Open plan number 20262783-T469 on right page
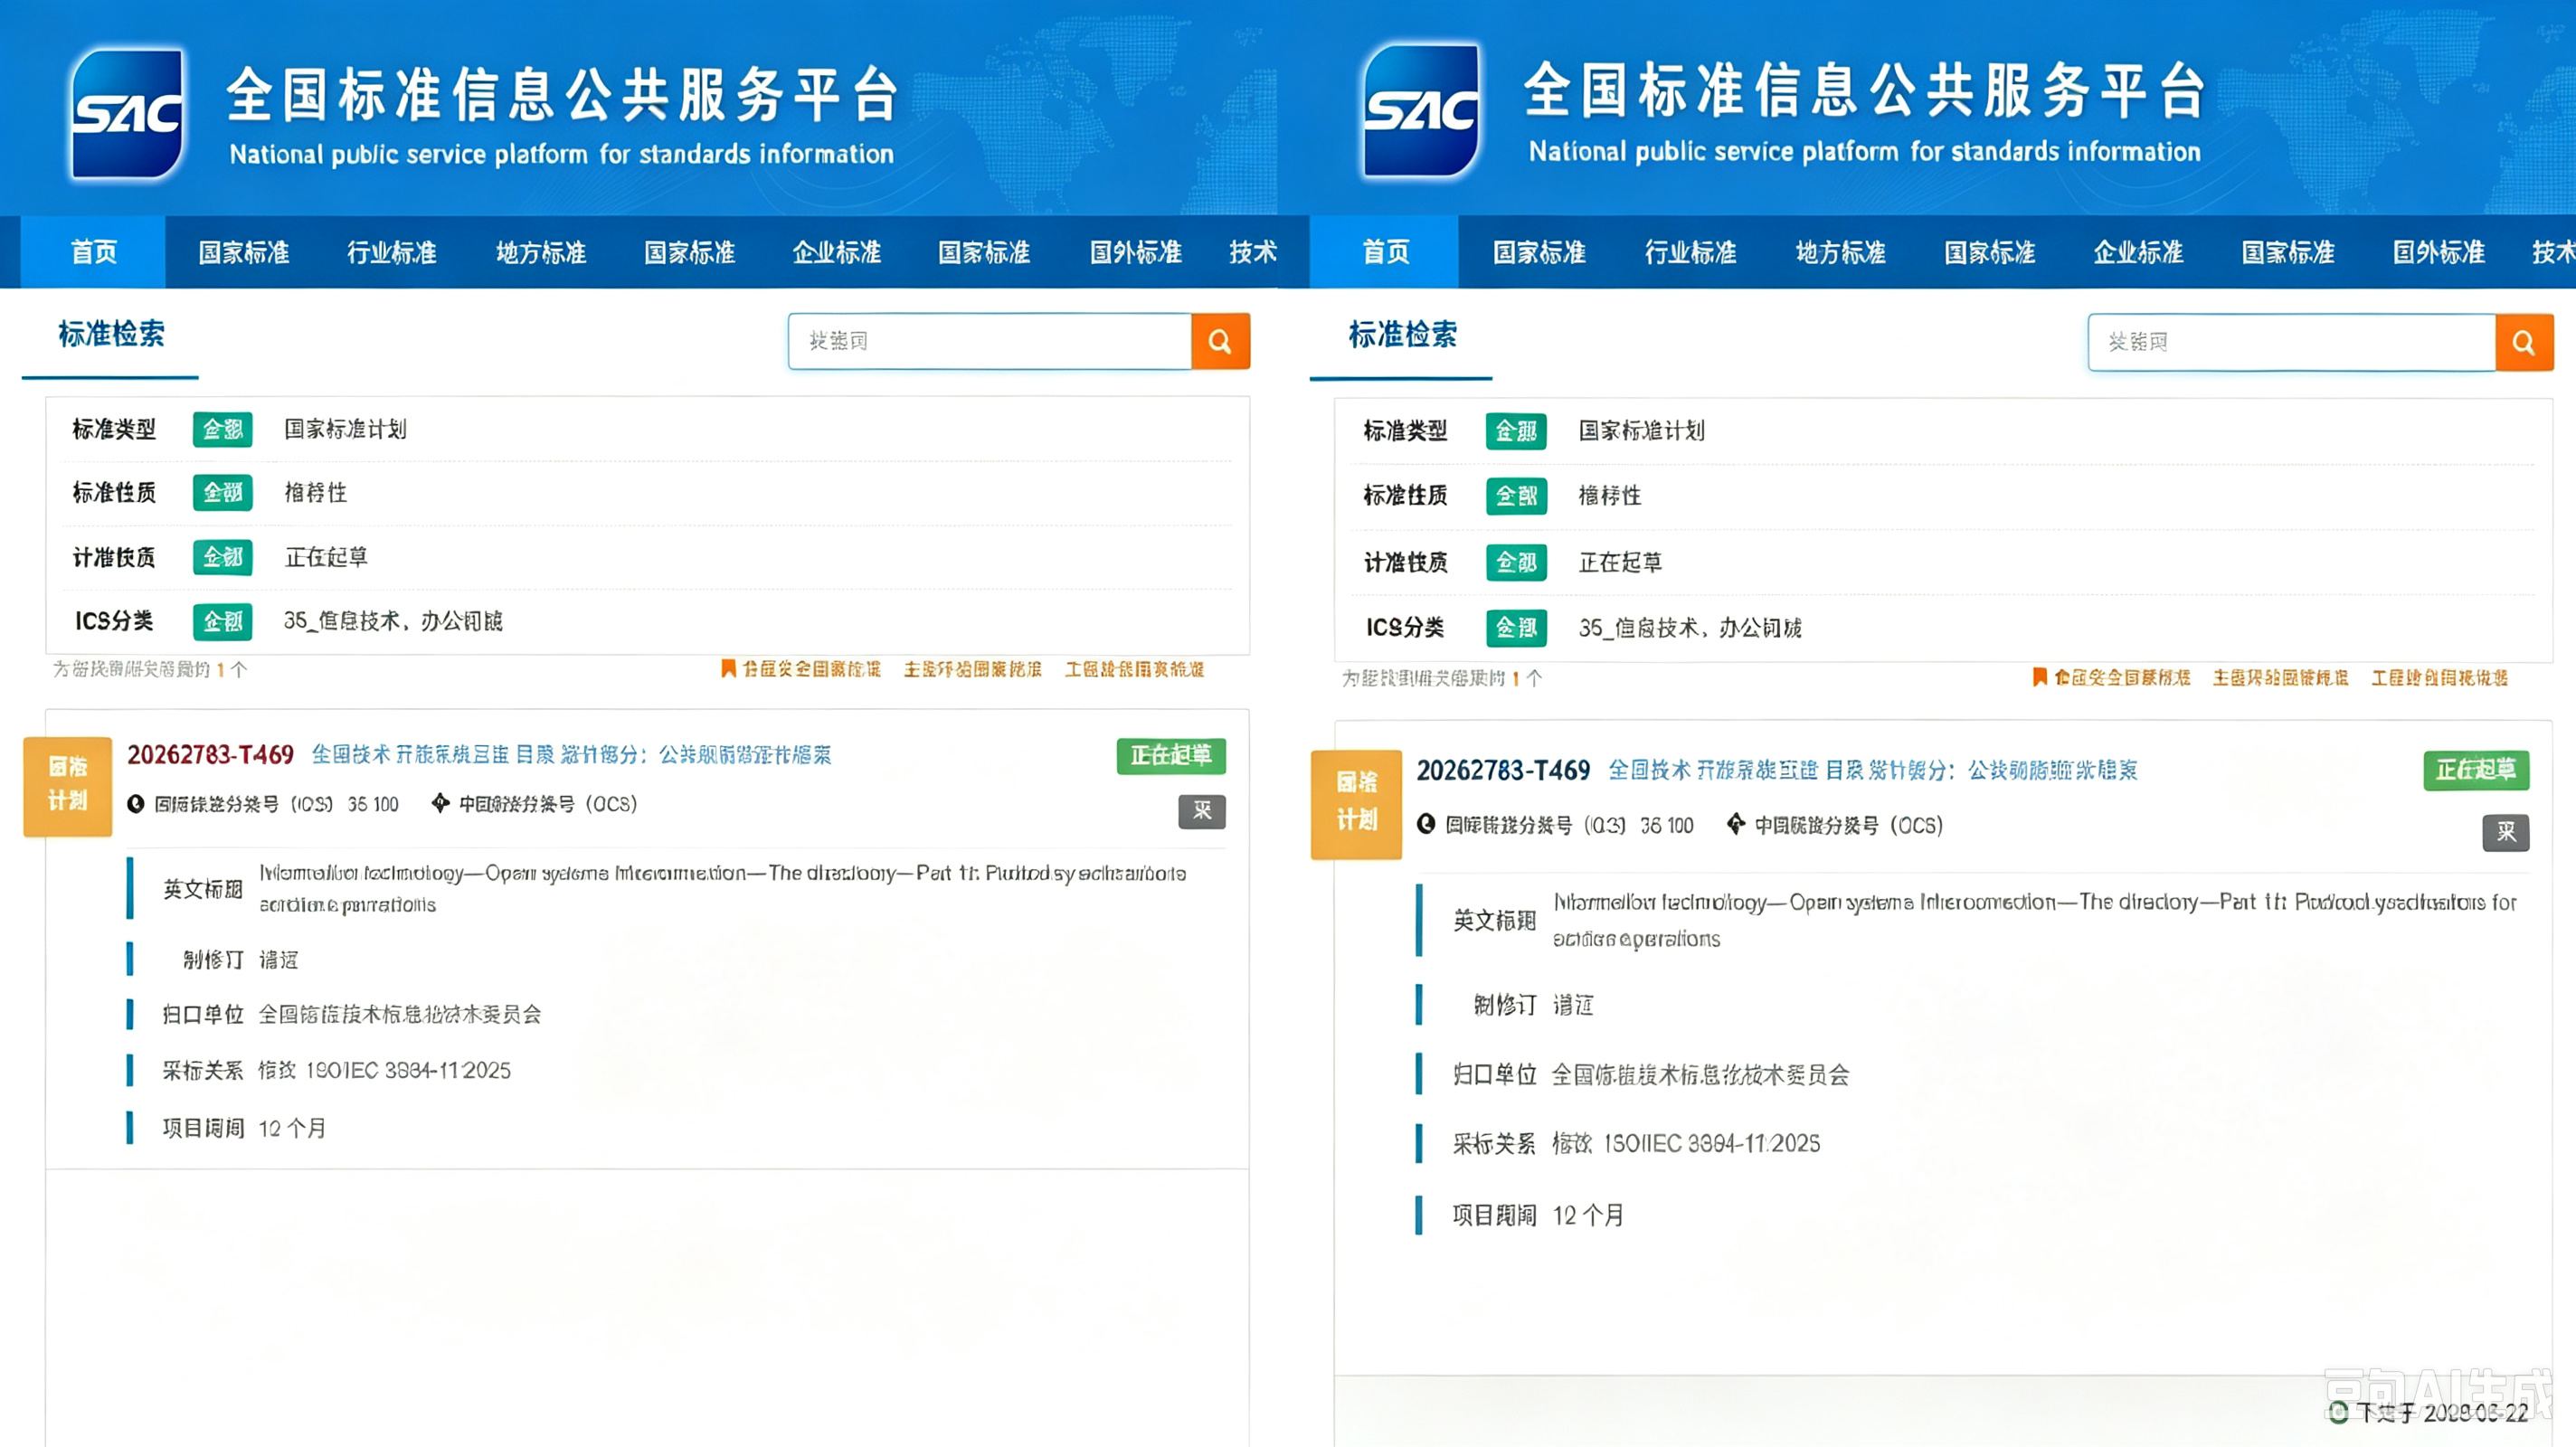Image resolution: width=2576 pixels, height=1447 pixels. coord(1503,770)
